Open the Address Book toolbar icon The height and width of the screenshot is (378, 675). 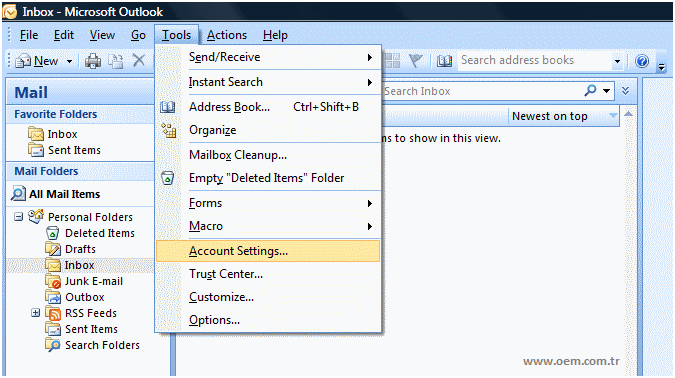(x=444, y=61)
